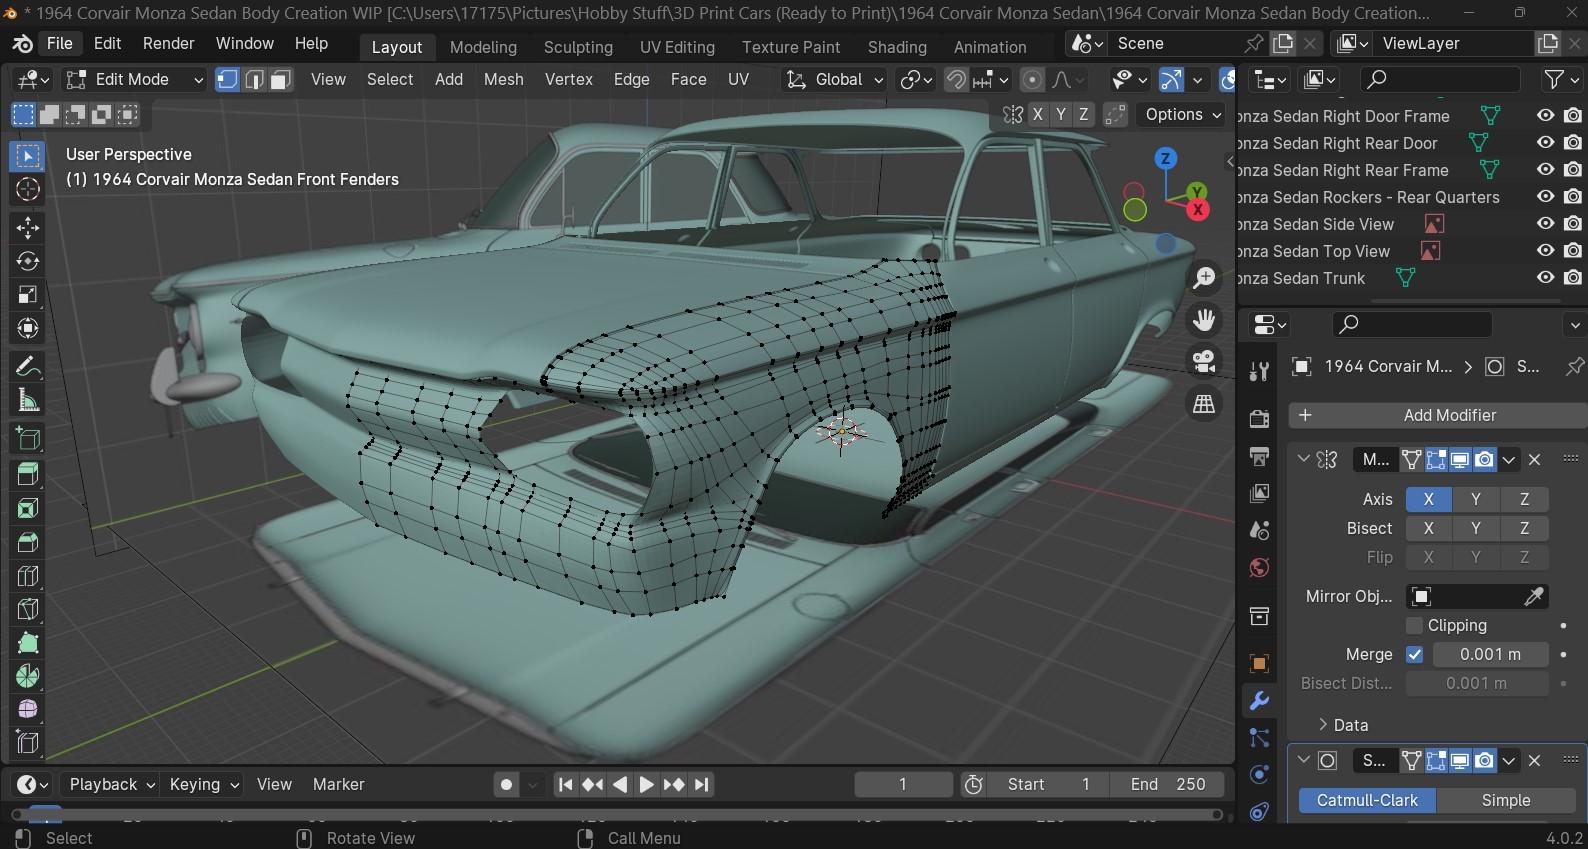This screenshot has width=1588, height=849.
Task: Play the animation forward
Action: (x=647, y=785)
